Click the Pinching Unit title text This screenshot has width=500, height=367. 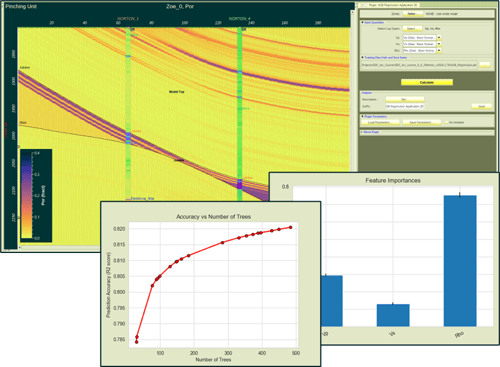(x=21, y=6)
